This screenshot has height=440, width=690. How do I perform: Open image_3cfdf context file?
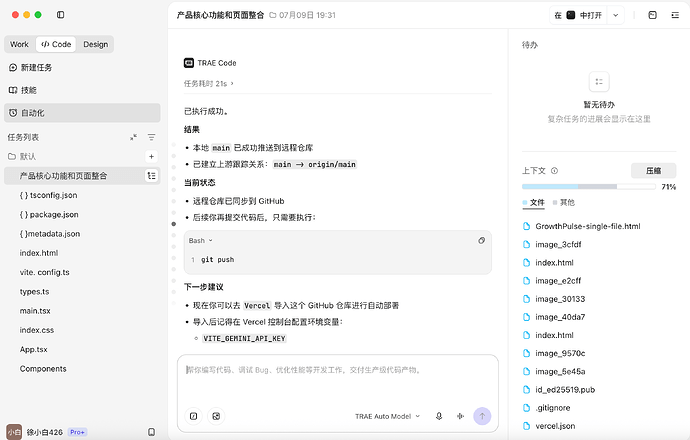552,245
